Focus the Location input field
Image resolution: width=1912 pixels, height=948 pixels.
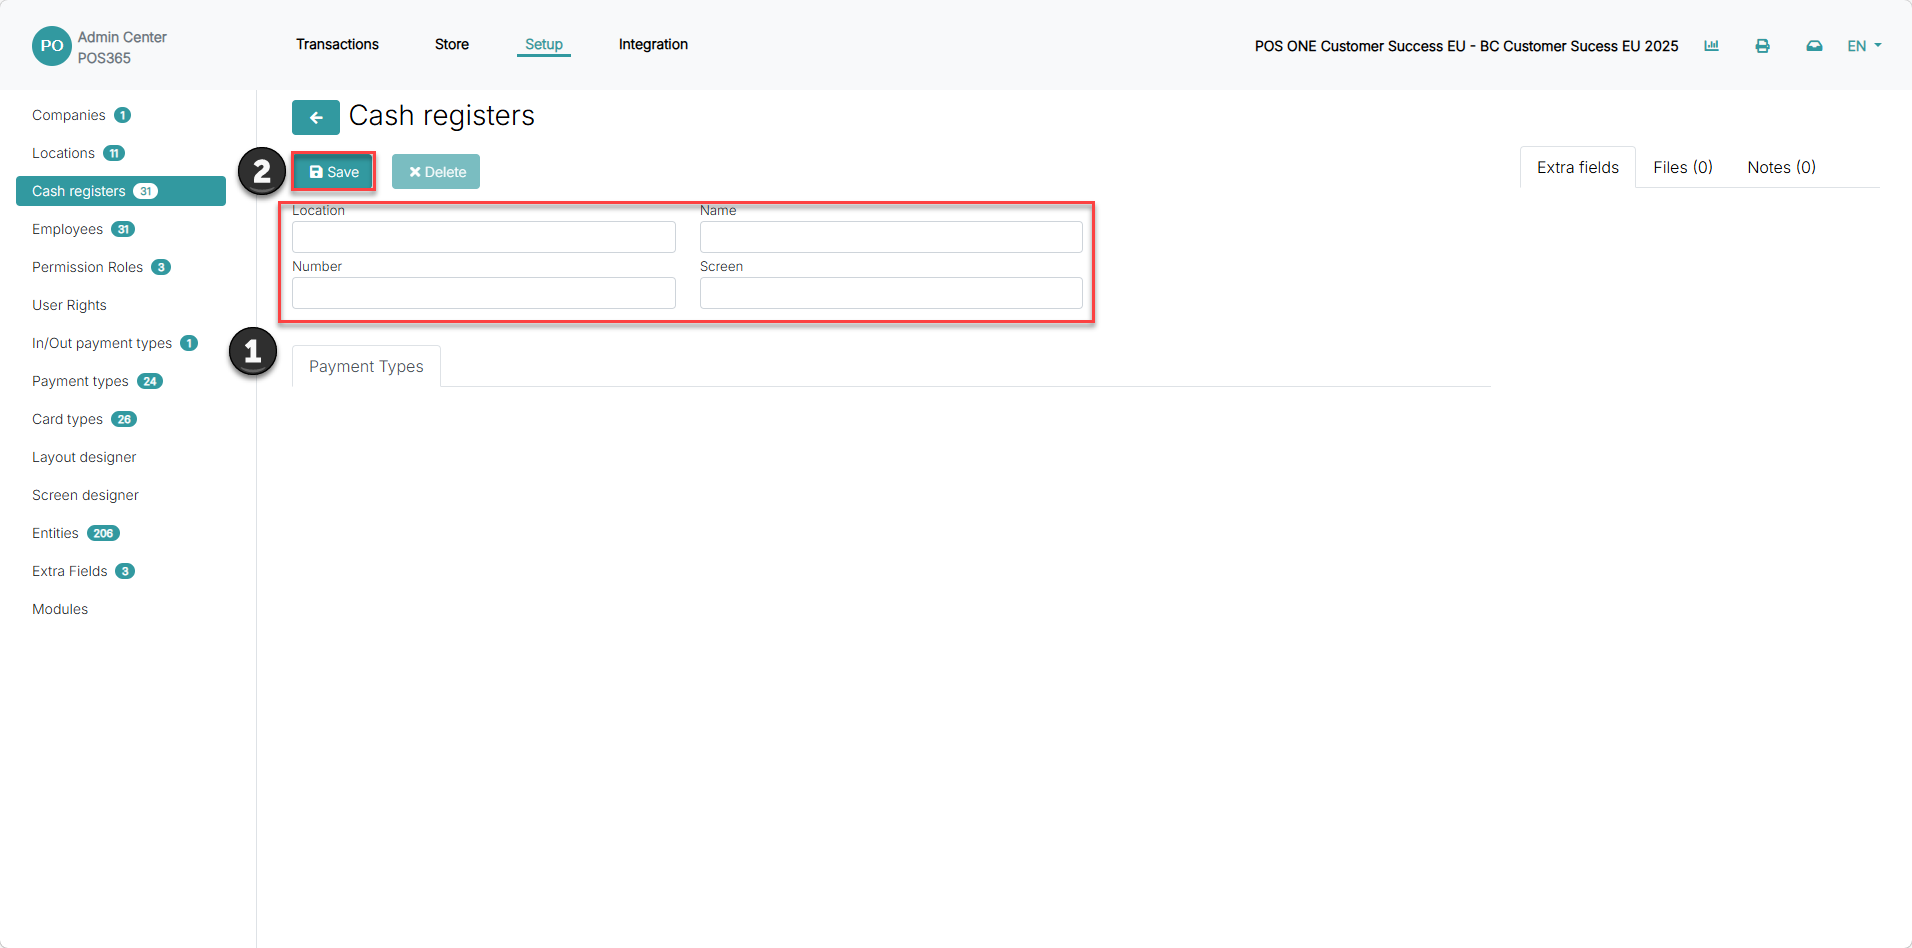484,237
